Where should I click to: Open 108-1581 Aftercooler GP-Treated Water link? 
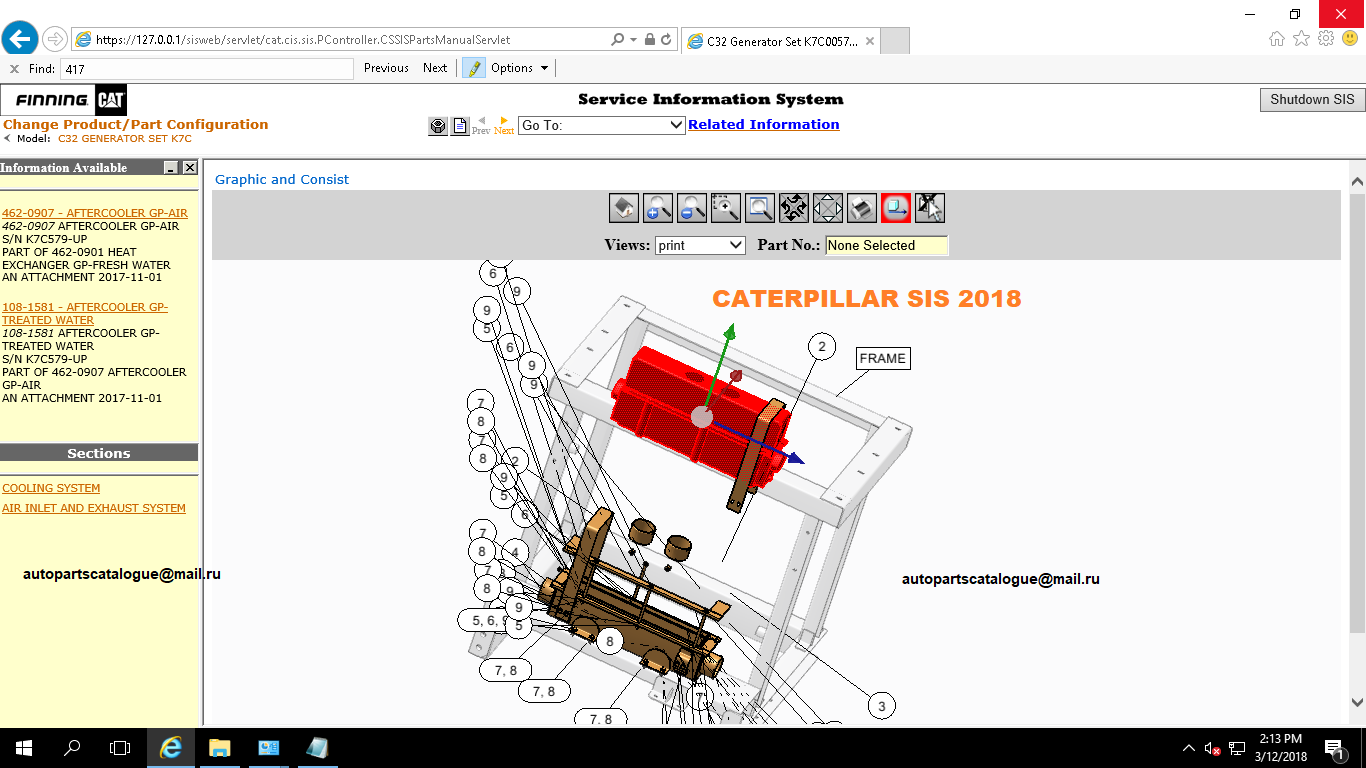[x=85, y=314]
